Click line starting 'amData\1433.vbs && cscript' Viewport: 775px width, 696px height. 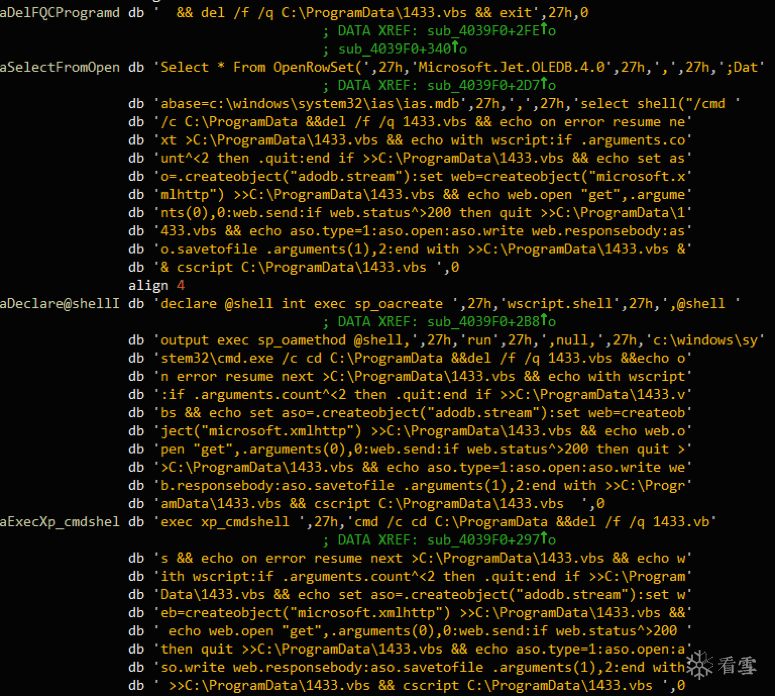tap(366, 504)
